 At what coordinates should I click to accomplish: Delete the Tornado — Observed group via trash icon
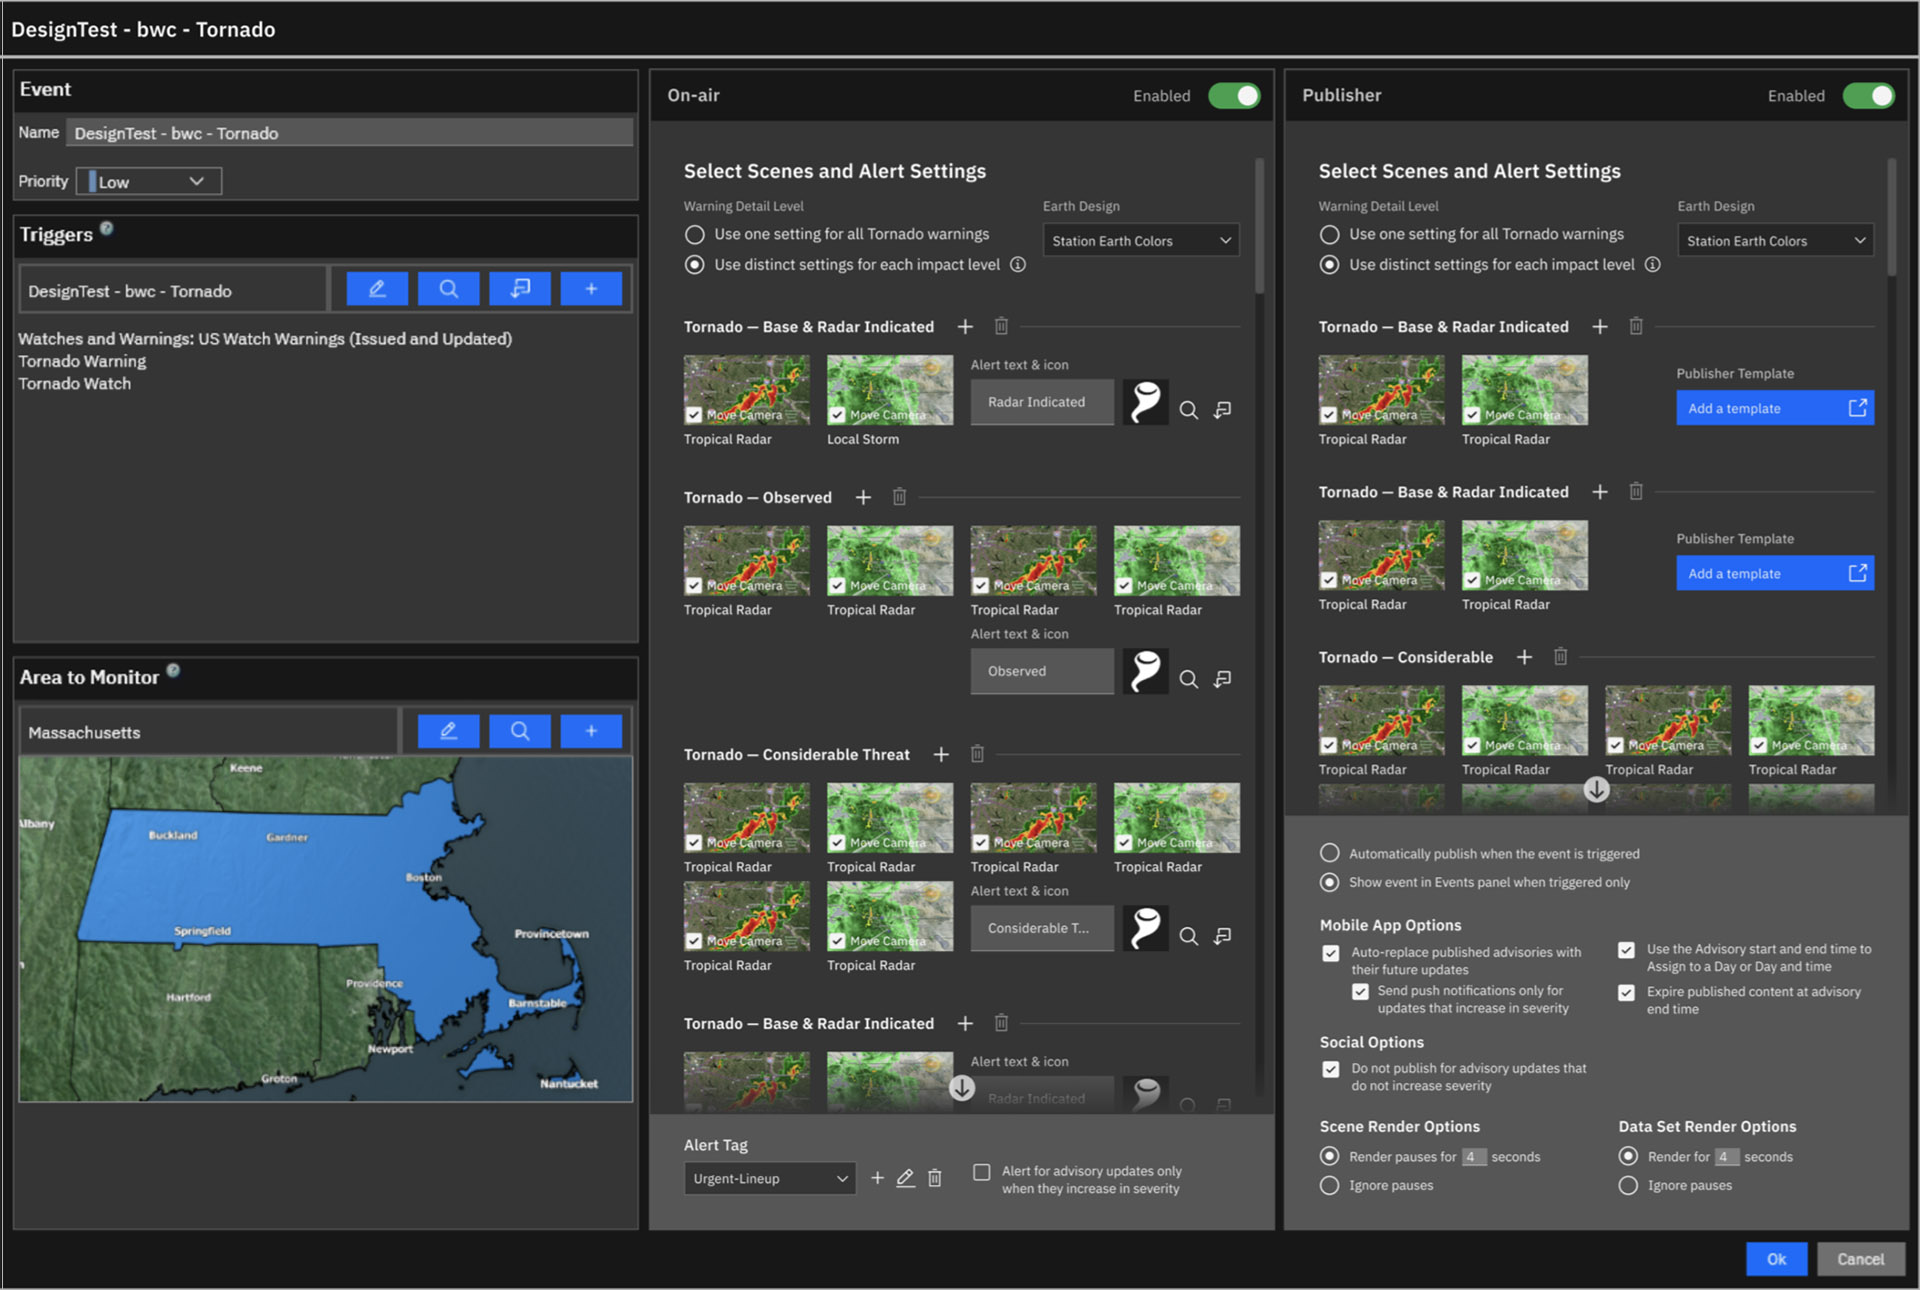click(x=899, y=497)
